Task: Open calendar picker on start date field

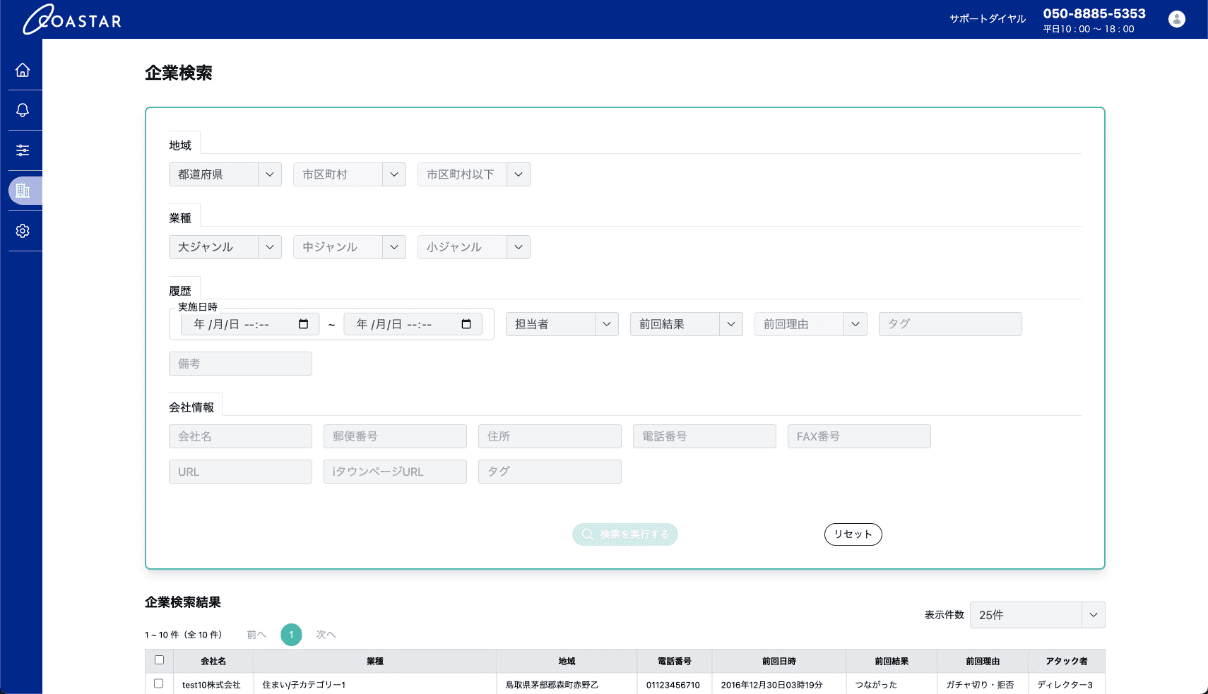Action: coord(304,324)
